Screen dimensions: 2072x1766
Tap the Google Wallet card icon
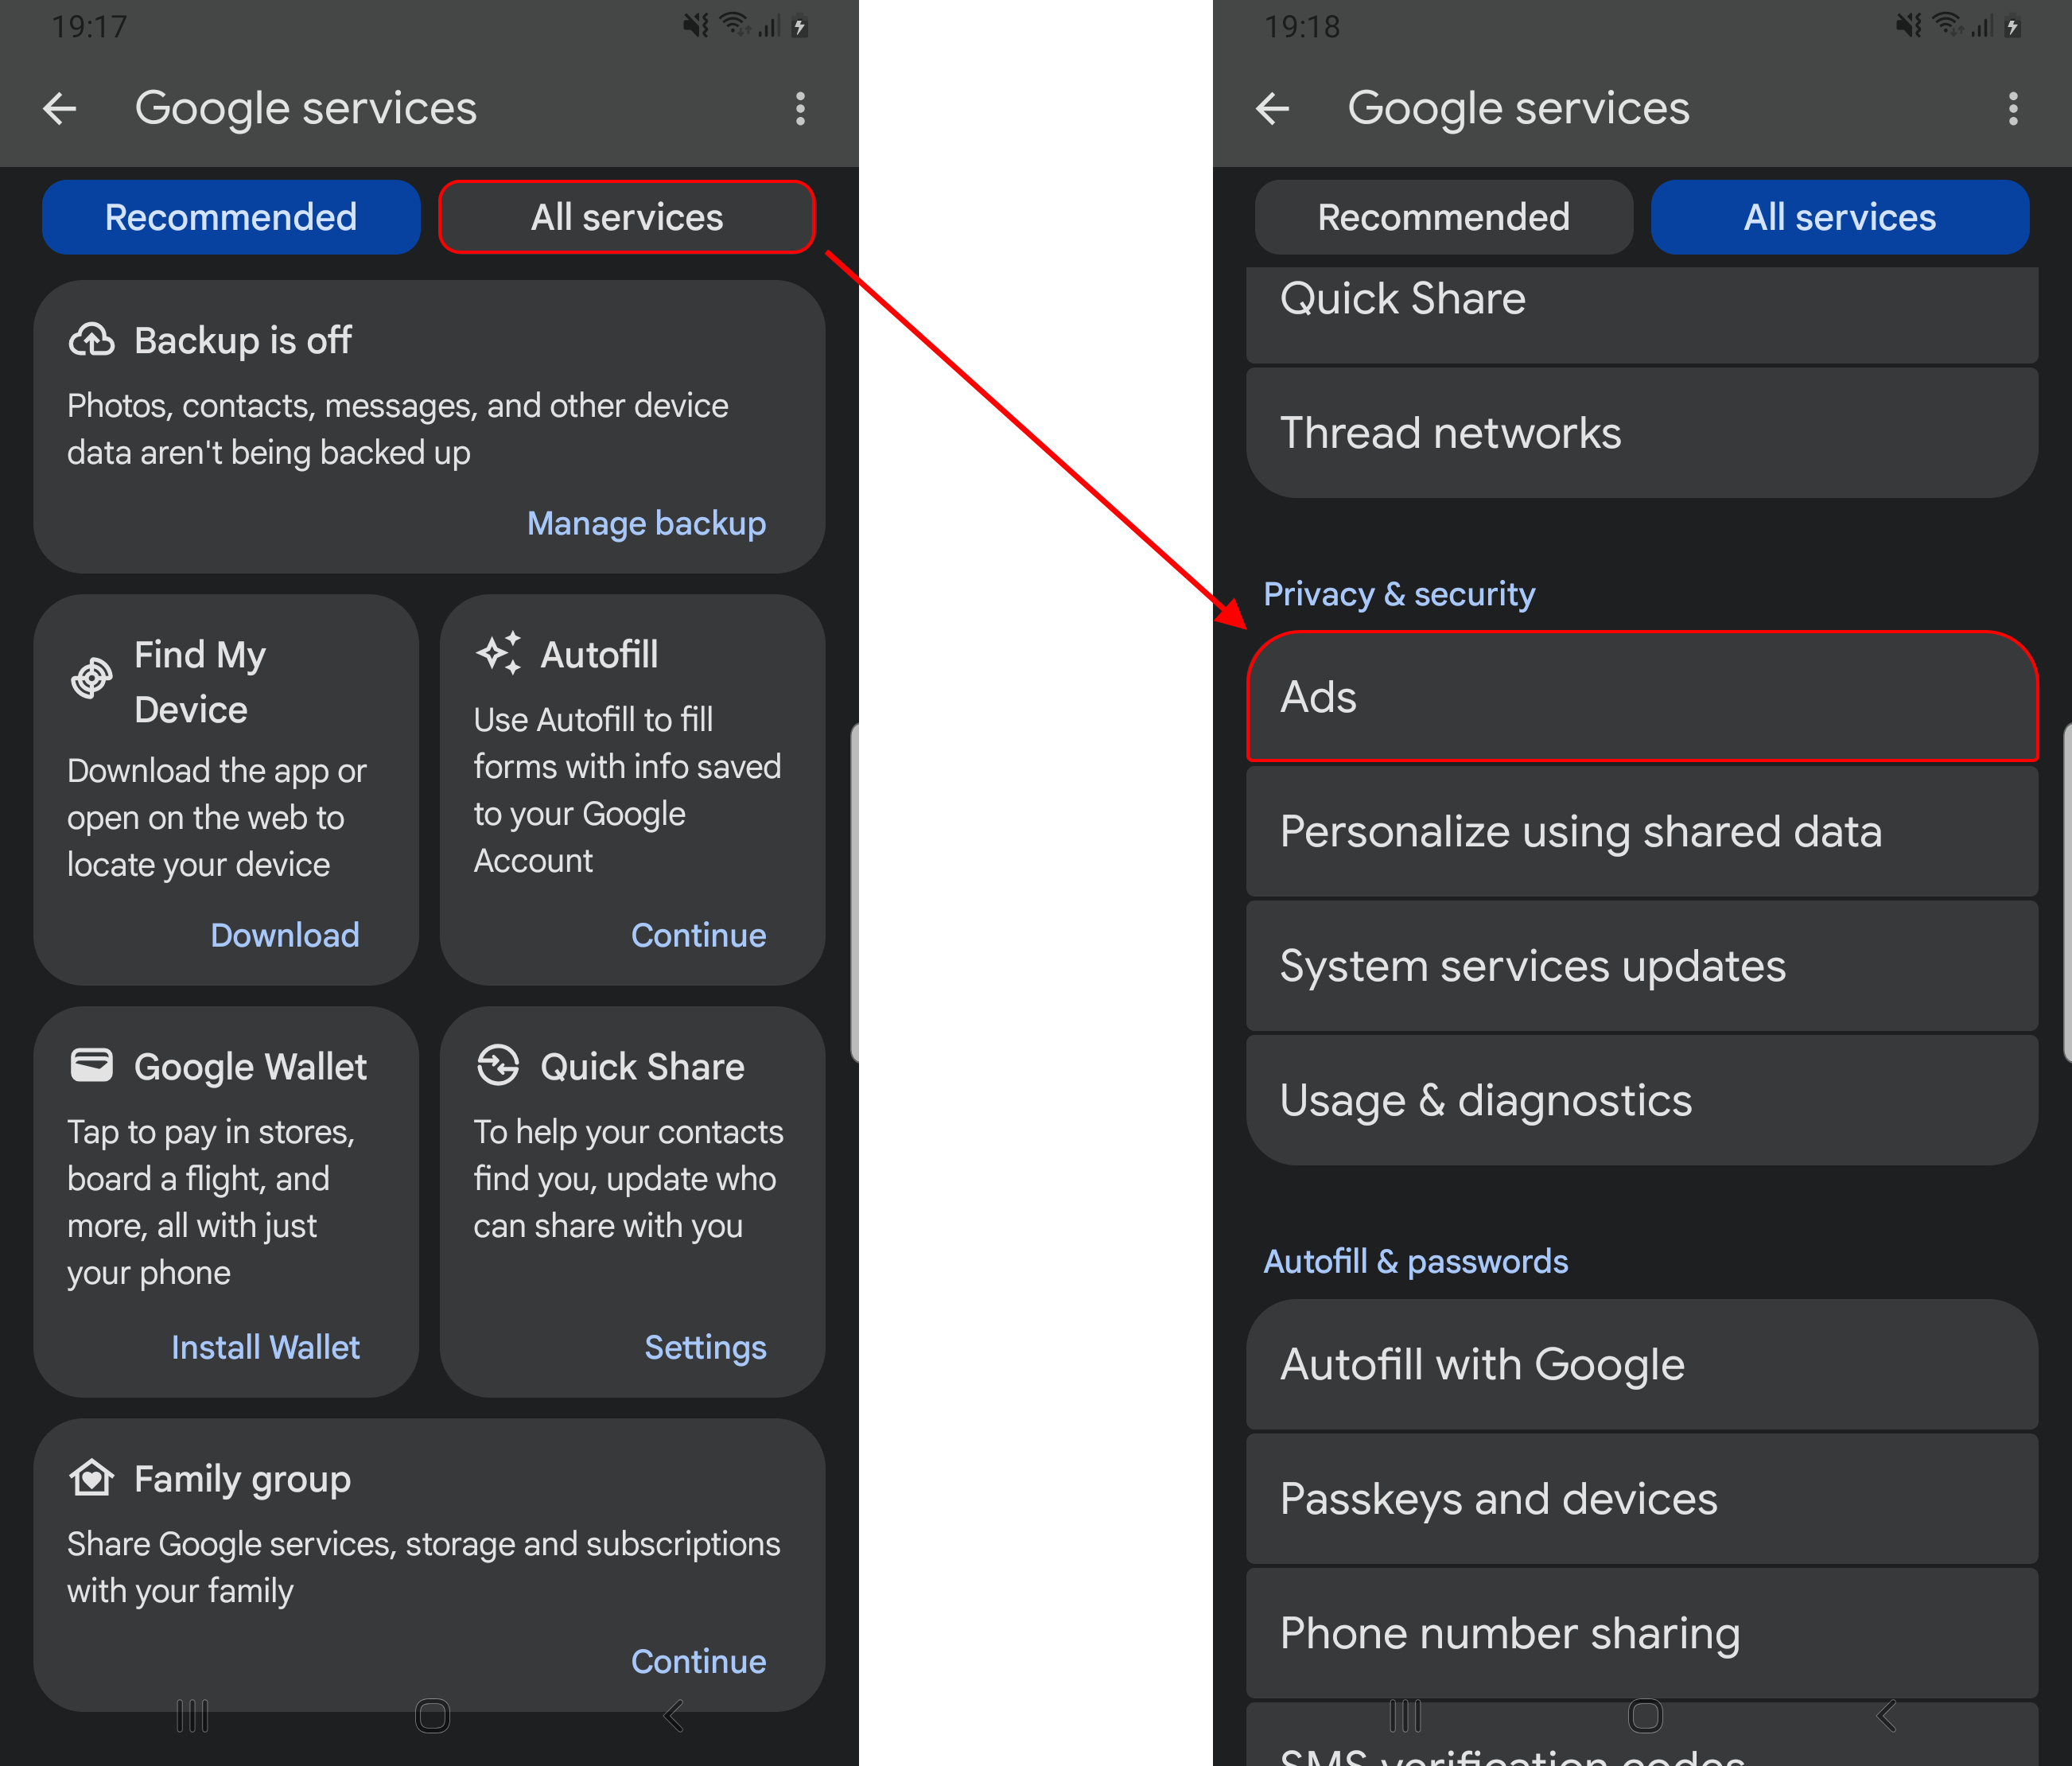pyautogui.click(x=91, y=1065)
